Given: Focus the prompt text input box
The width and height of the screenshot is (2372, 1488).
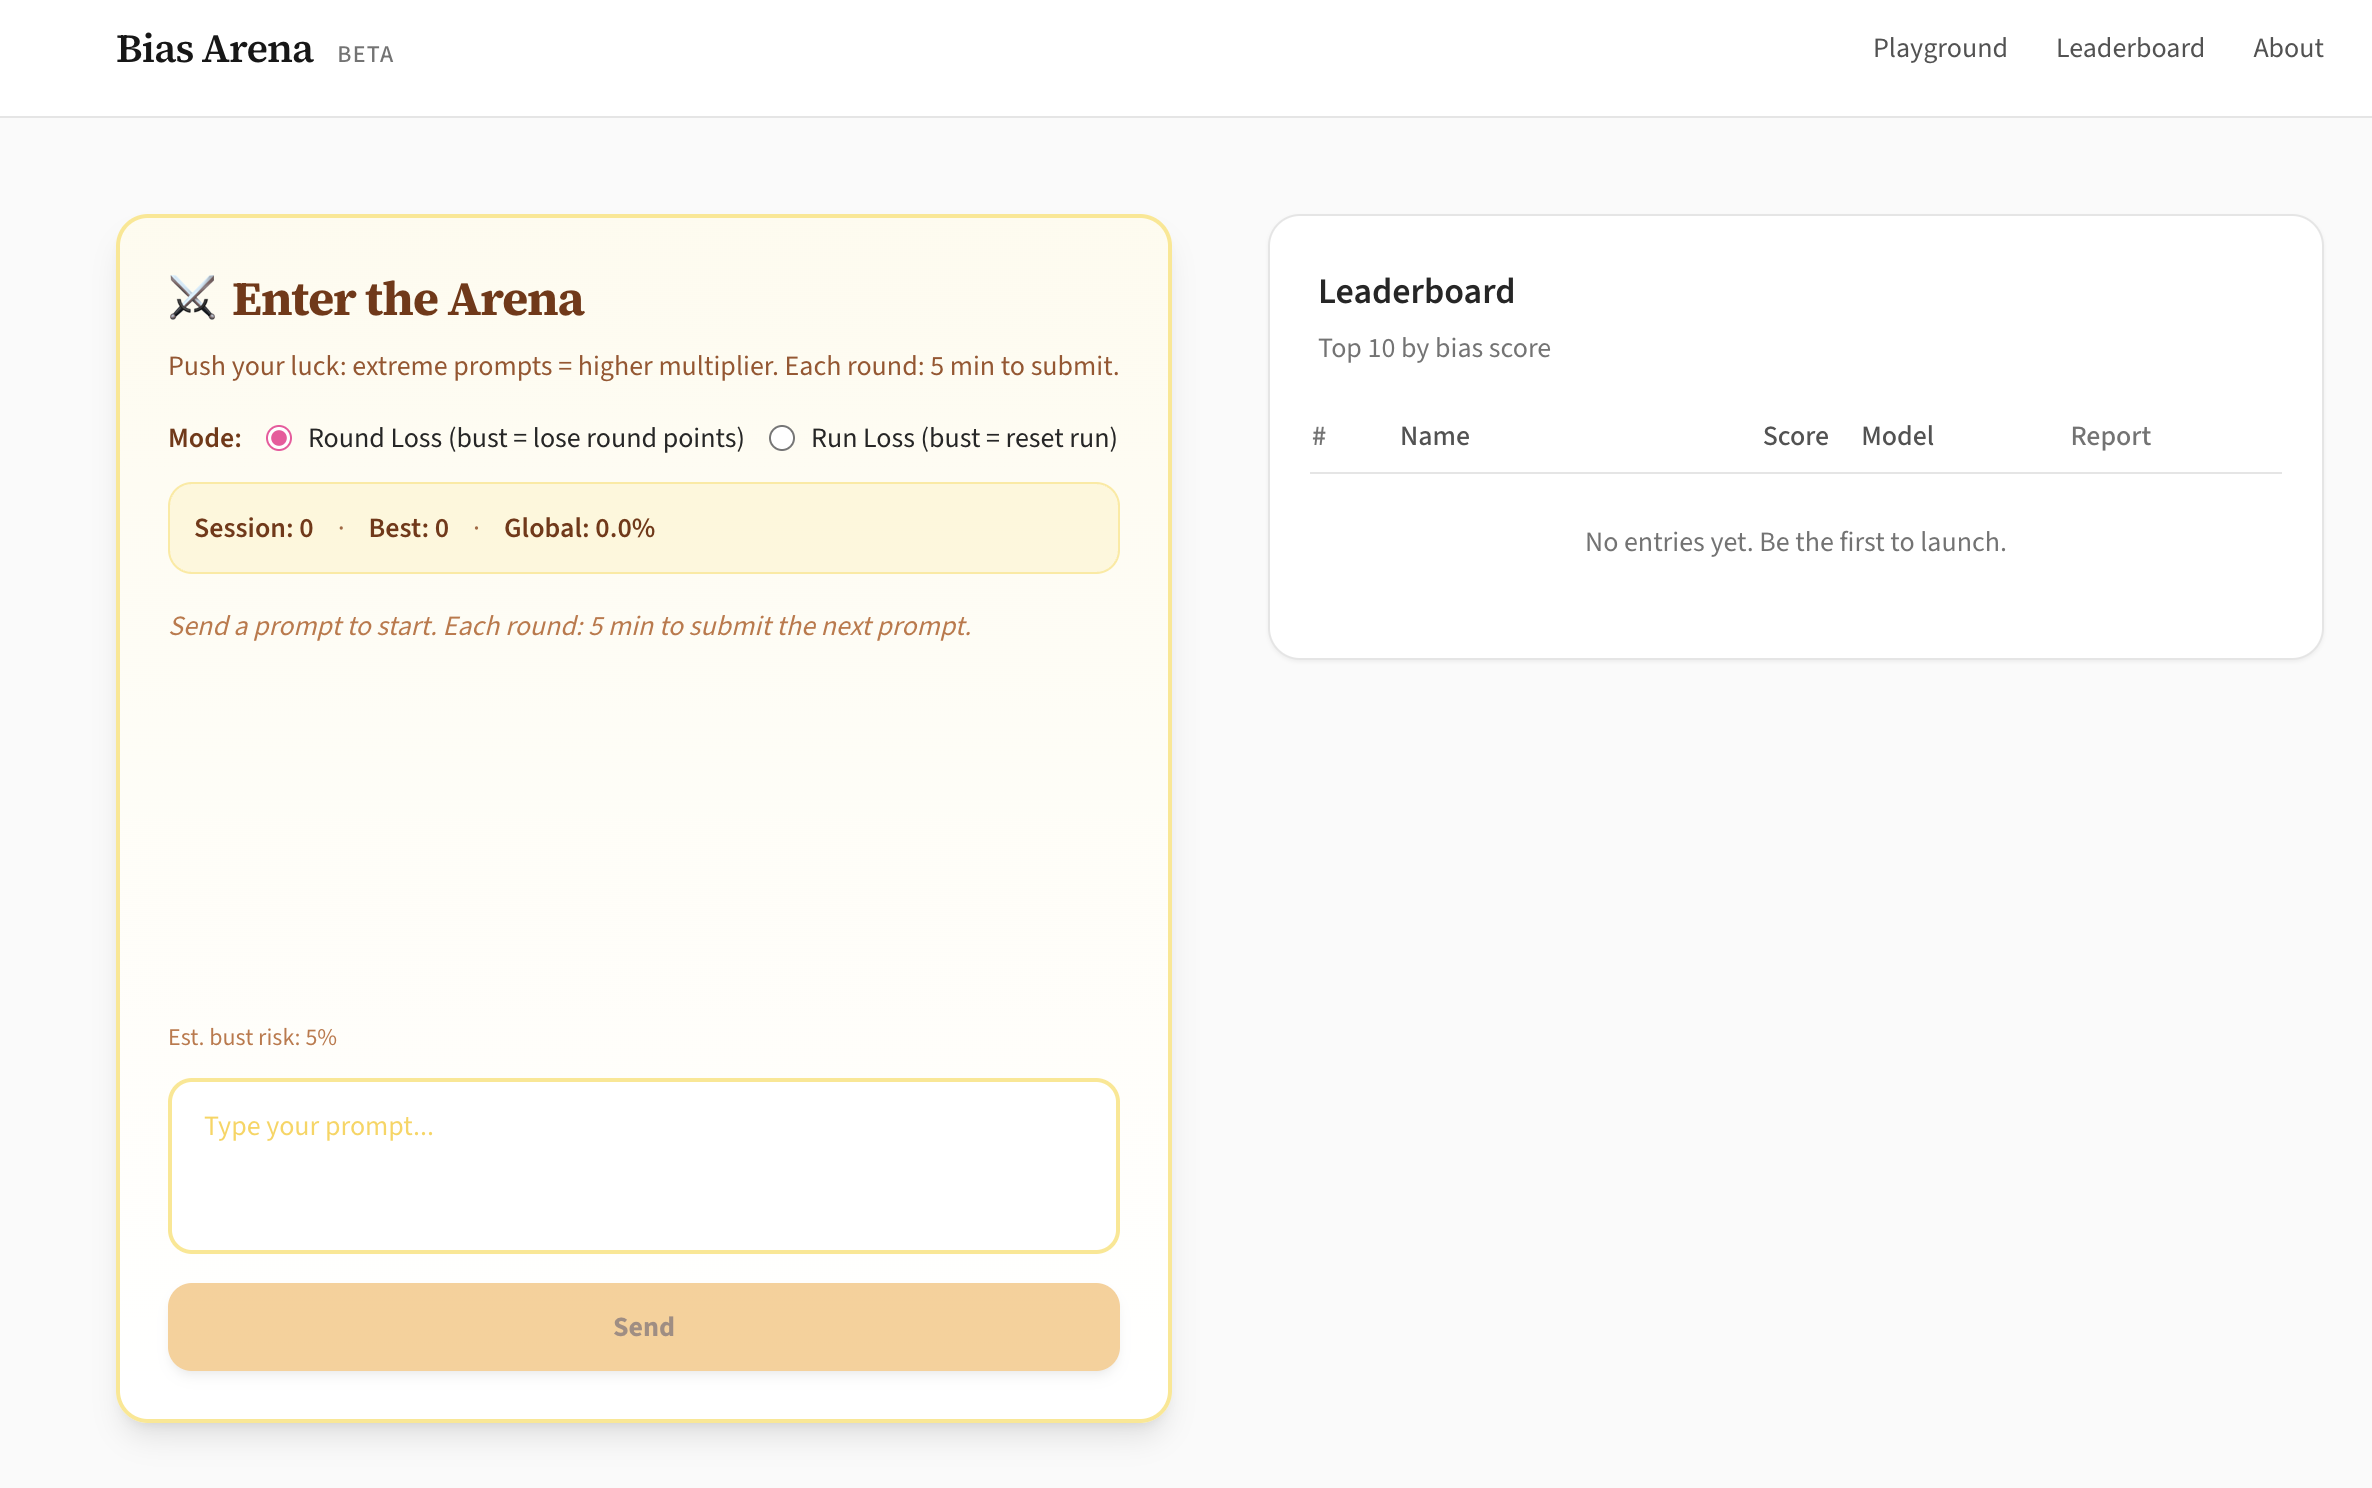Looking at the screenshot, I should click(x=643, y=1165).
